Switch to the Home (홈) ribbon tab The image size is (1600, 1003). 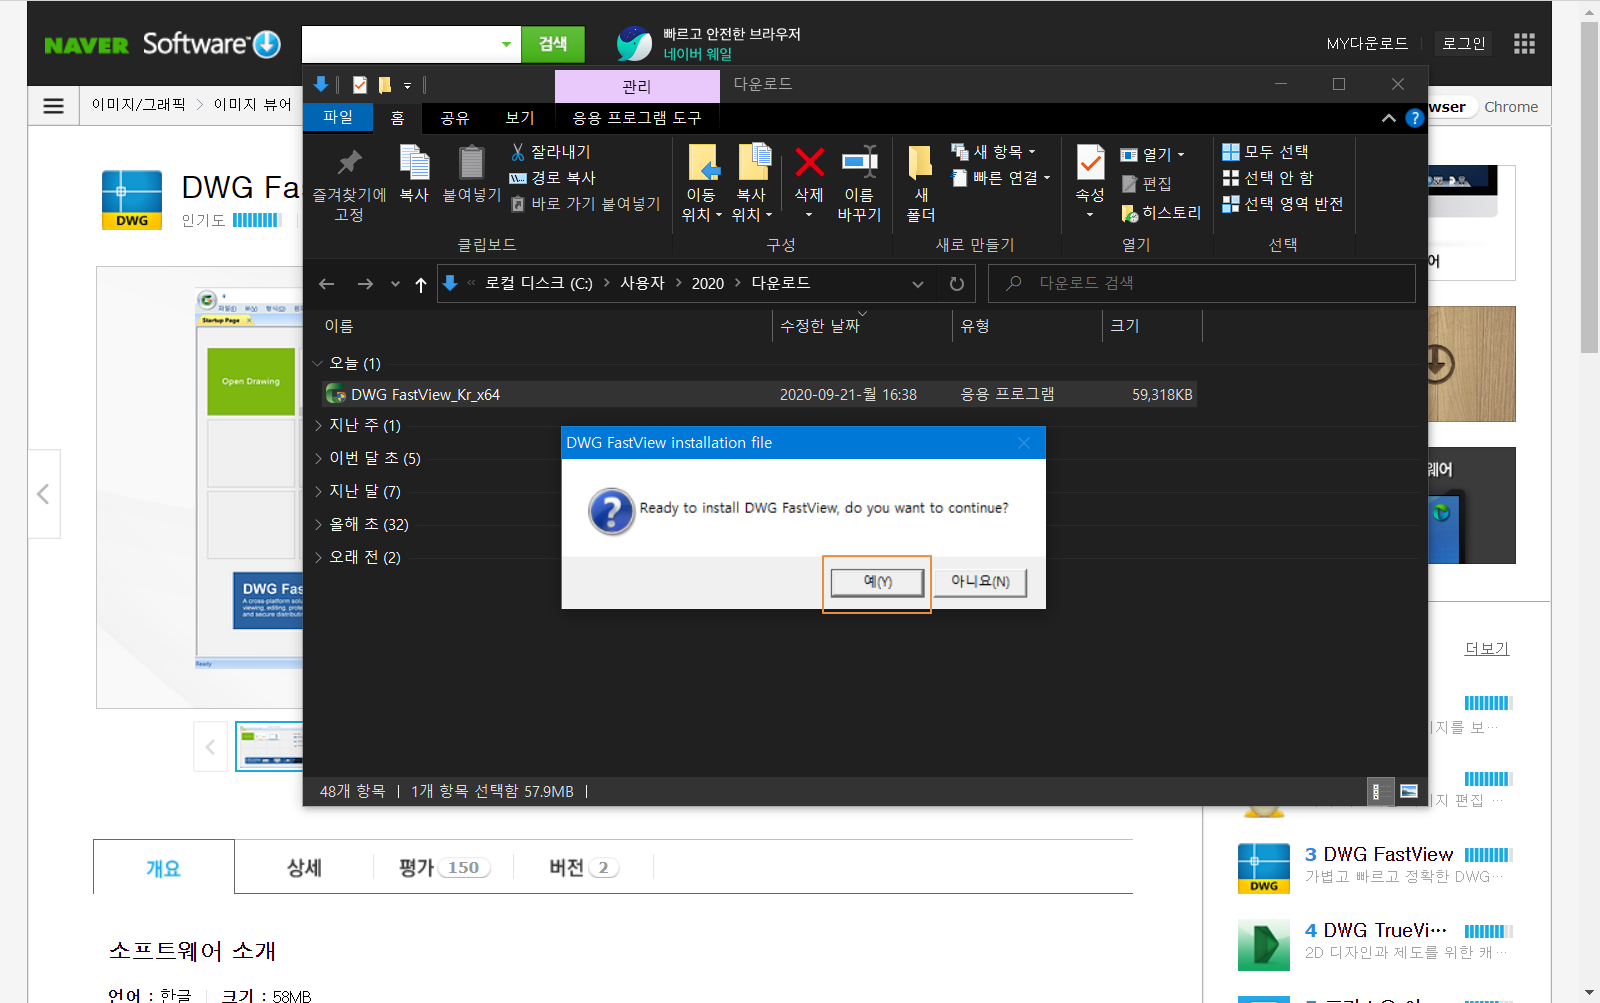397,117
